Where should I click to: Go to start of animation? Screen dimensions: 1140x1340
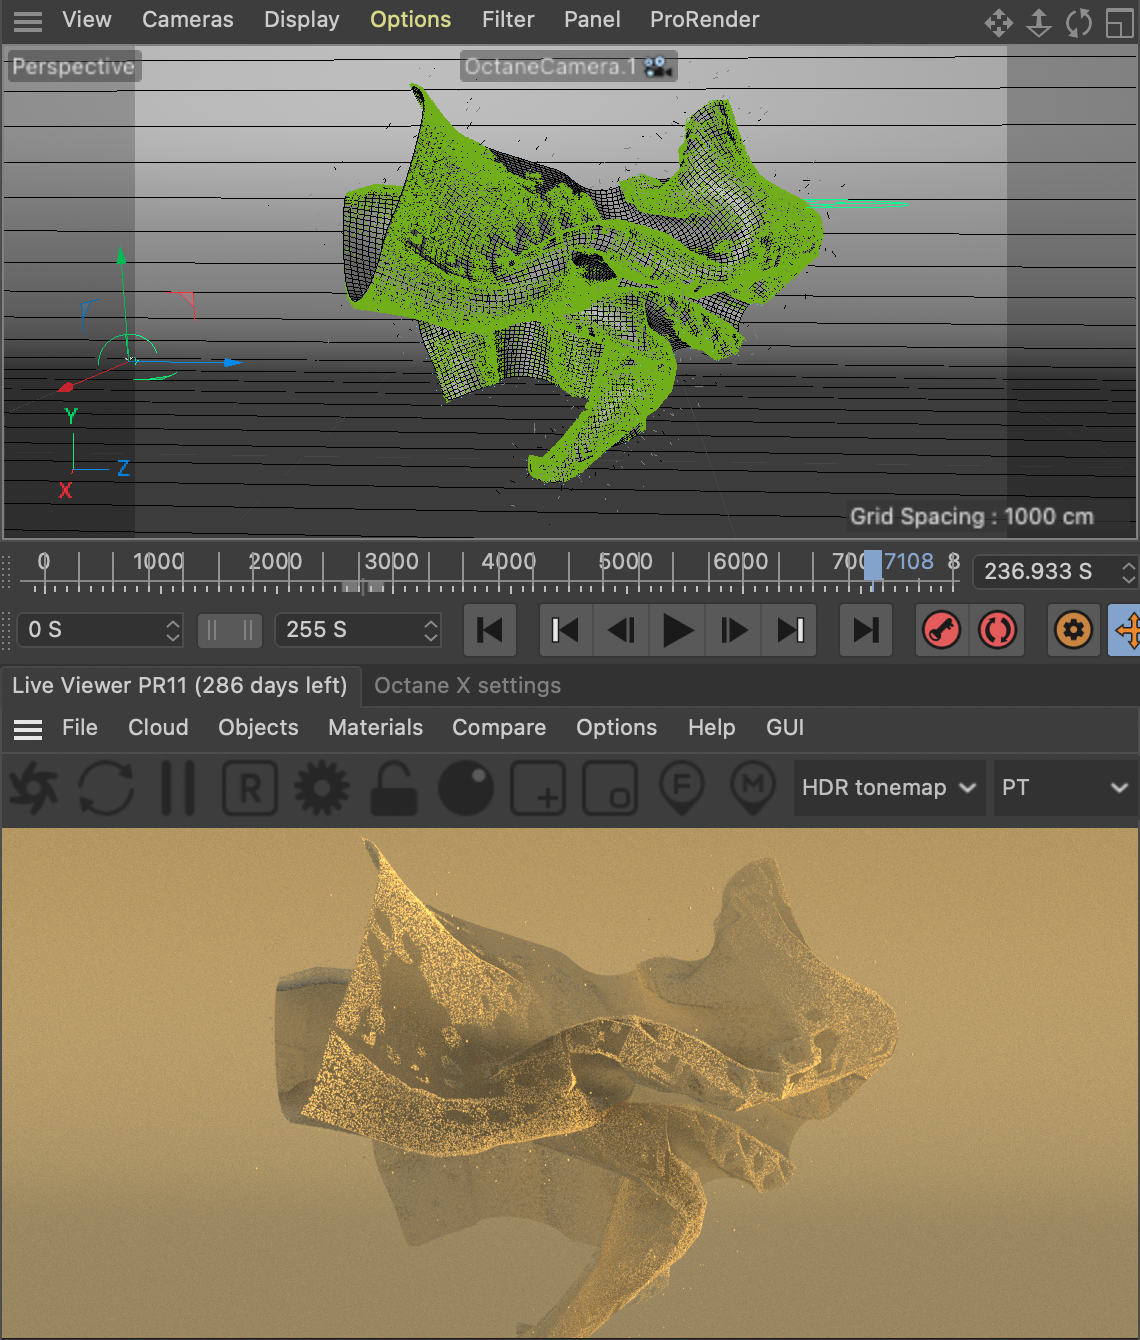click(490, 630)
